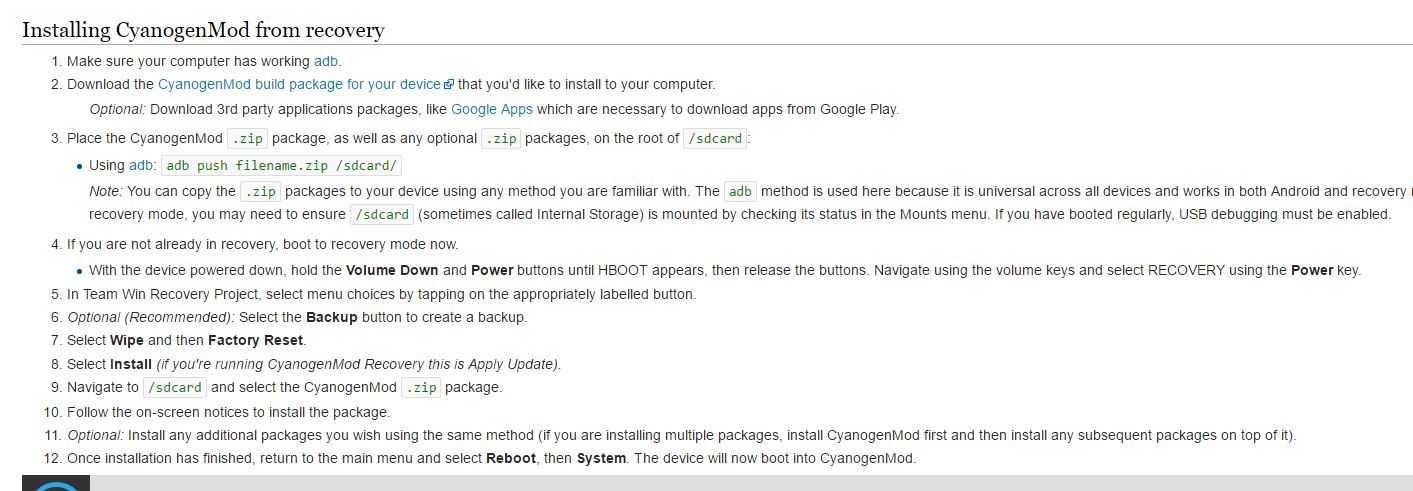This screenshot has width=1413, height=491.
Task: Open the CyanogenMod build package download link
Action: [x=299, y=84]
